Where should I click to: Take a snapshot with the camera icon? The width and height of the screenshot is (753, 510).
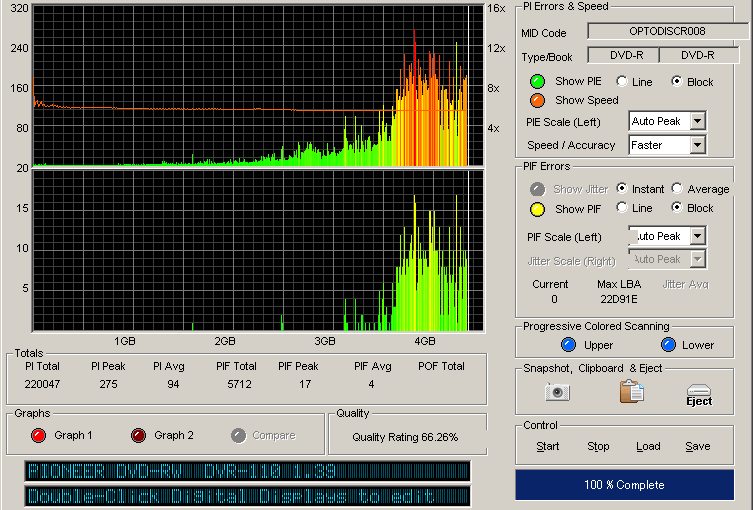[557, 392]
